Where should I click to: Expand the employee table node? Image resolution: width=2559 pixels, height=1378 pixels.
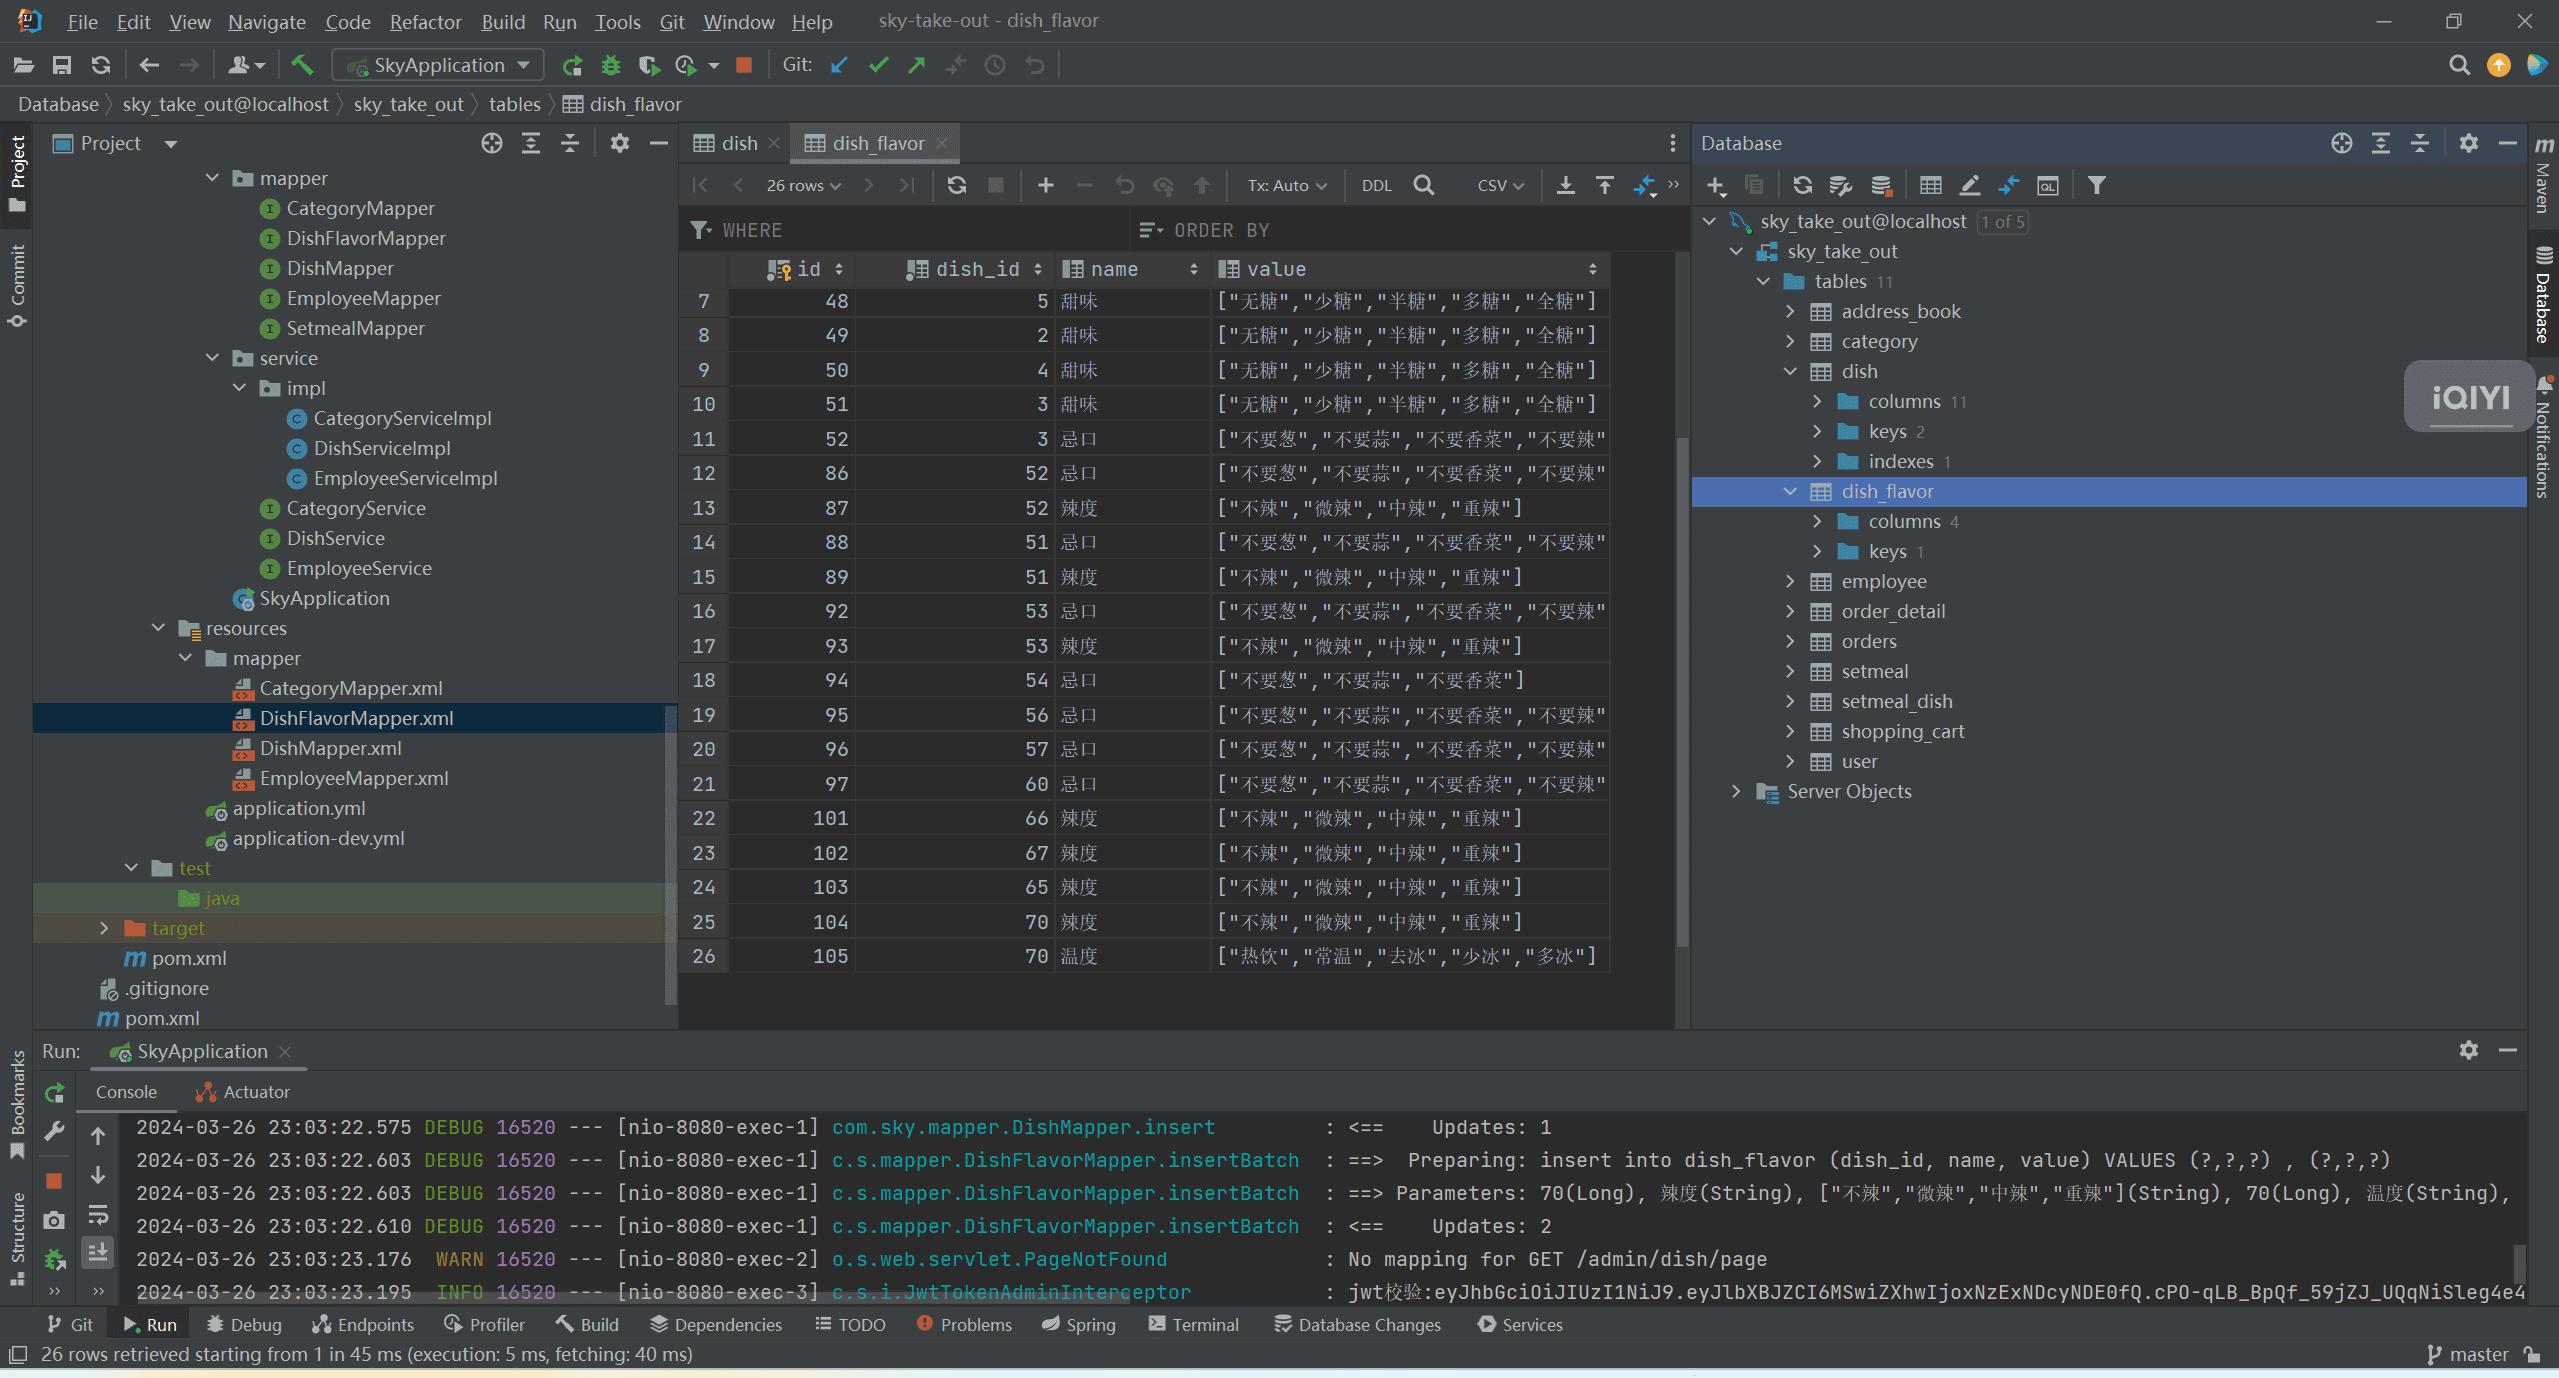coord(1790,581)
